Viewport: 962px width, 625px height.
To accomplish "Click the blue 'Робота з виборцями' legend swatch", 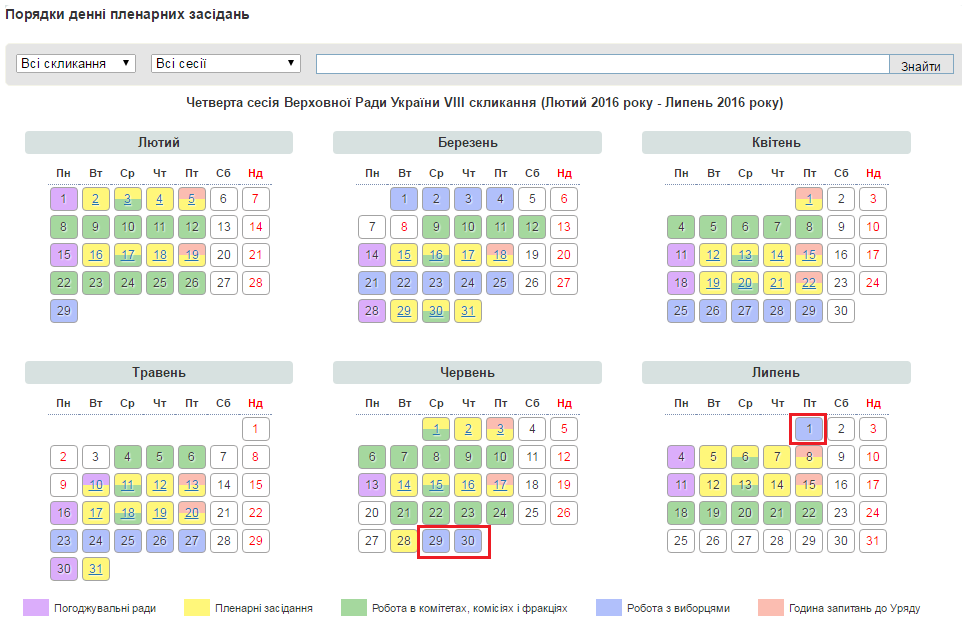I will click(x=608, y=607).
